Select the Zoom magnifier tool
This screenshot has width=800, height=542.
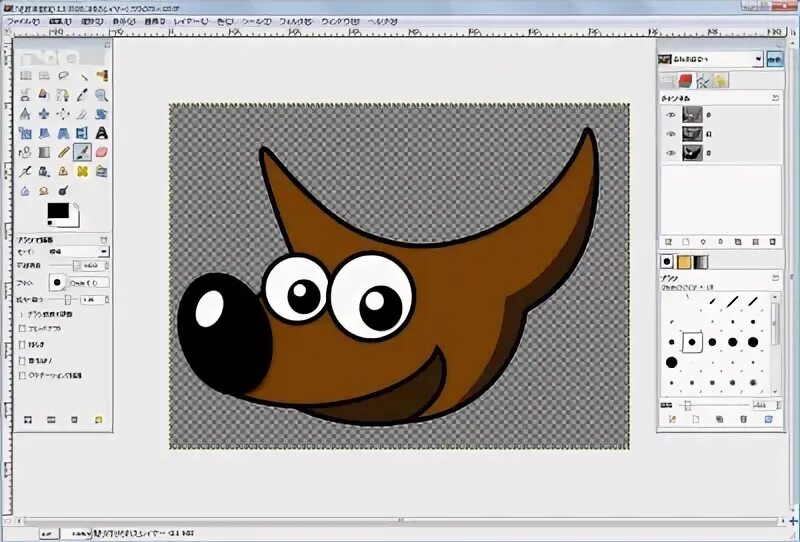102,95
